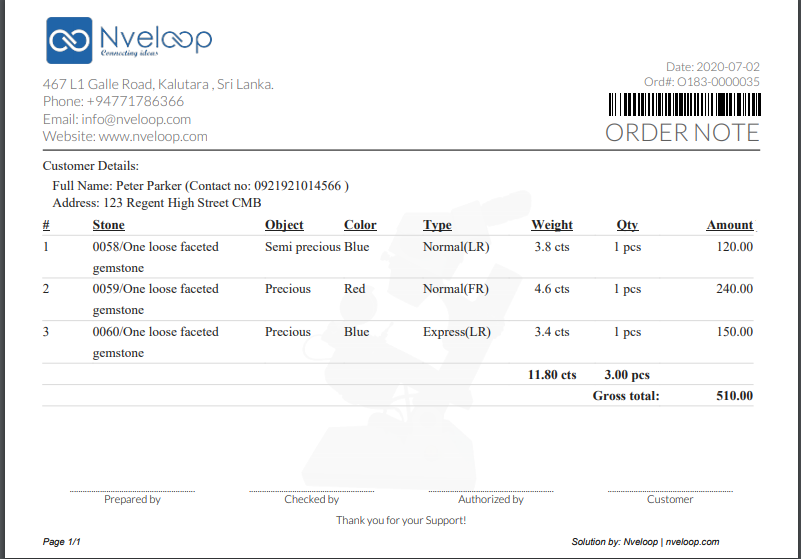Click the ORDER NOTE heading
The width and height of the screenshot is (801, 559).
682,133
